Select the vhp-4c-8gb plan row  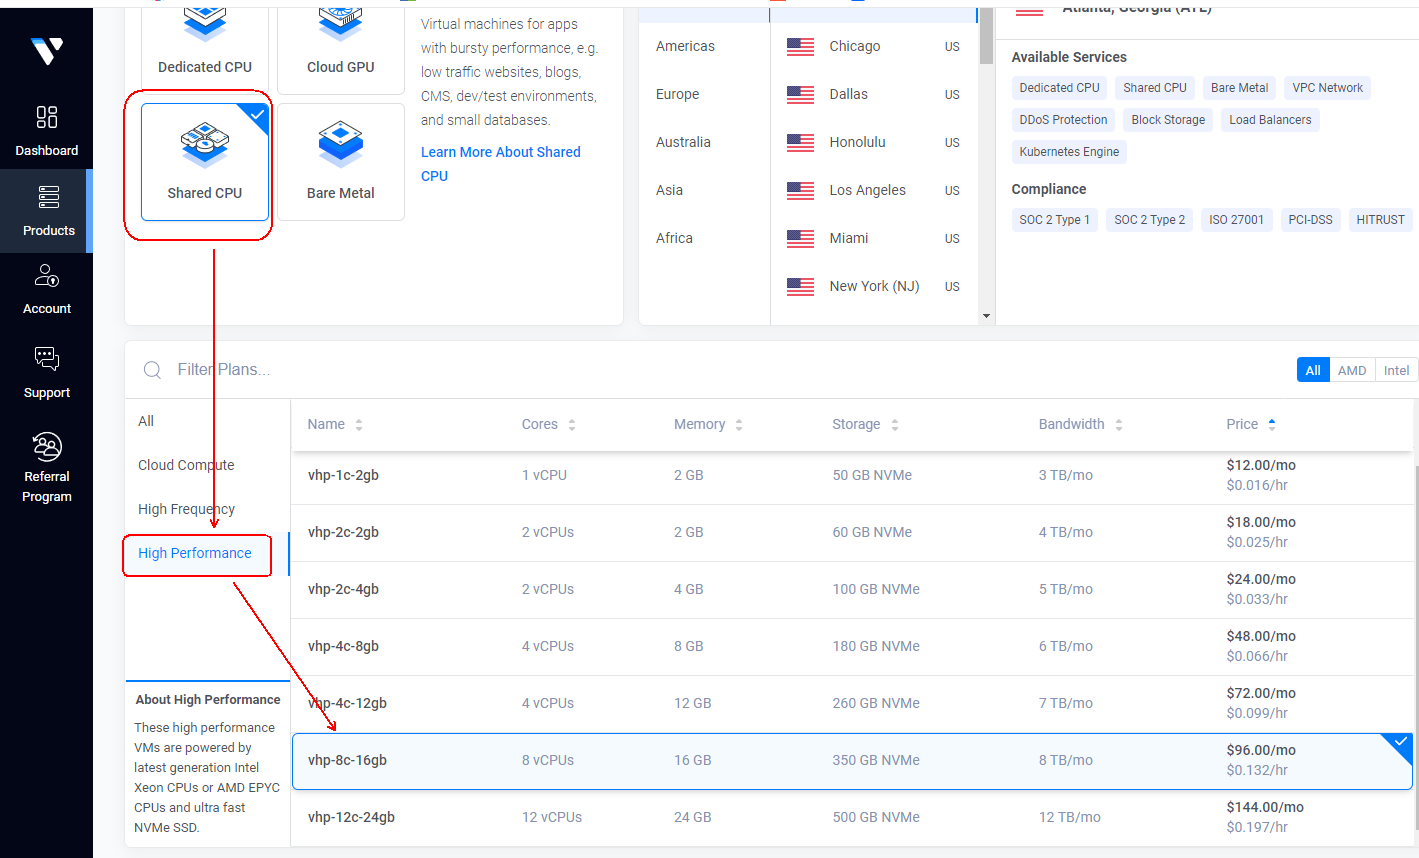[x=852, y=646]
